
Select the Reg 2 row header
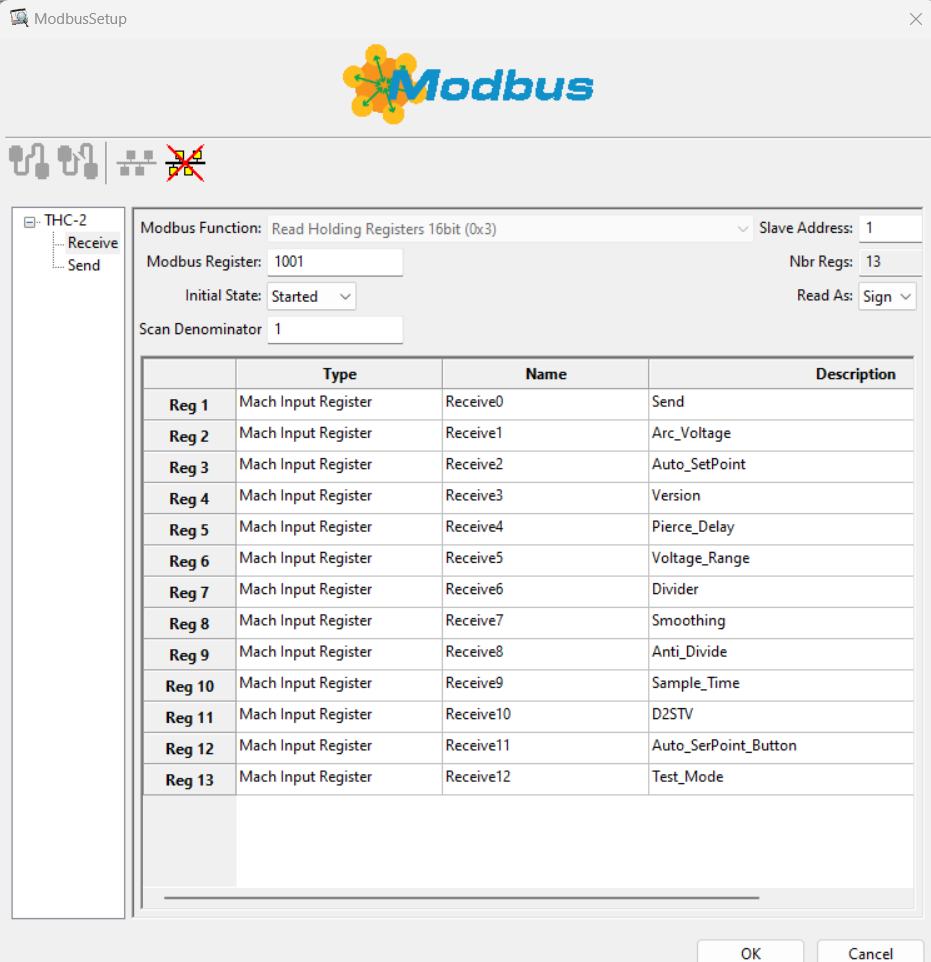click(189, 436)
